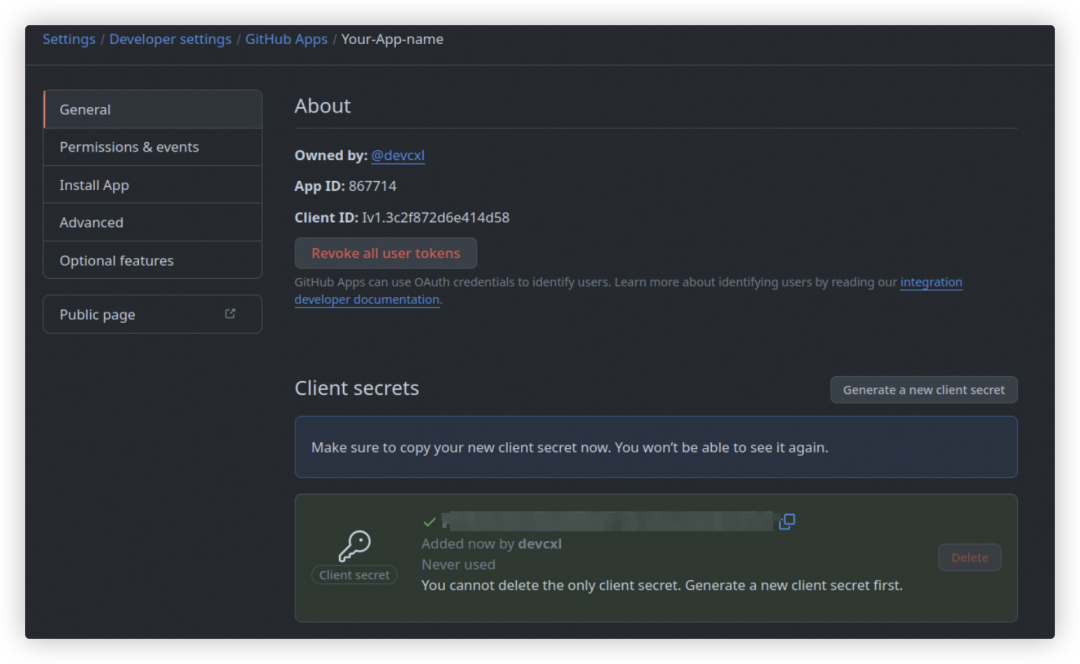Image resolution: width=1080 pixels, height=664 pixels.
Task: Click the About section heading
Action: [322, 106]
